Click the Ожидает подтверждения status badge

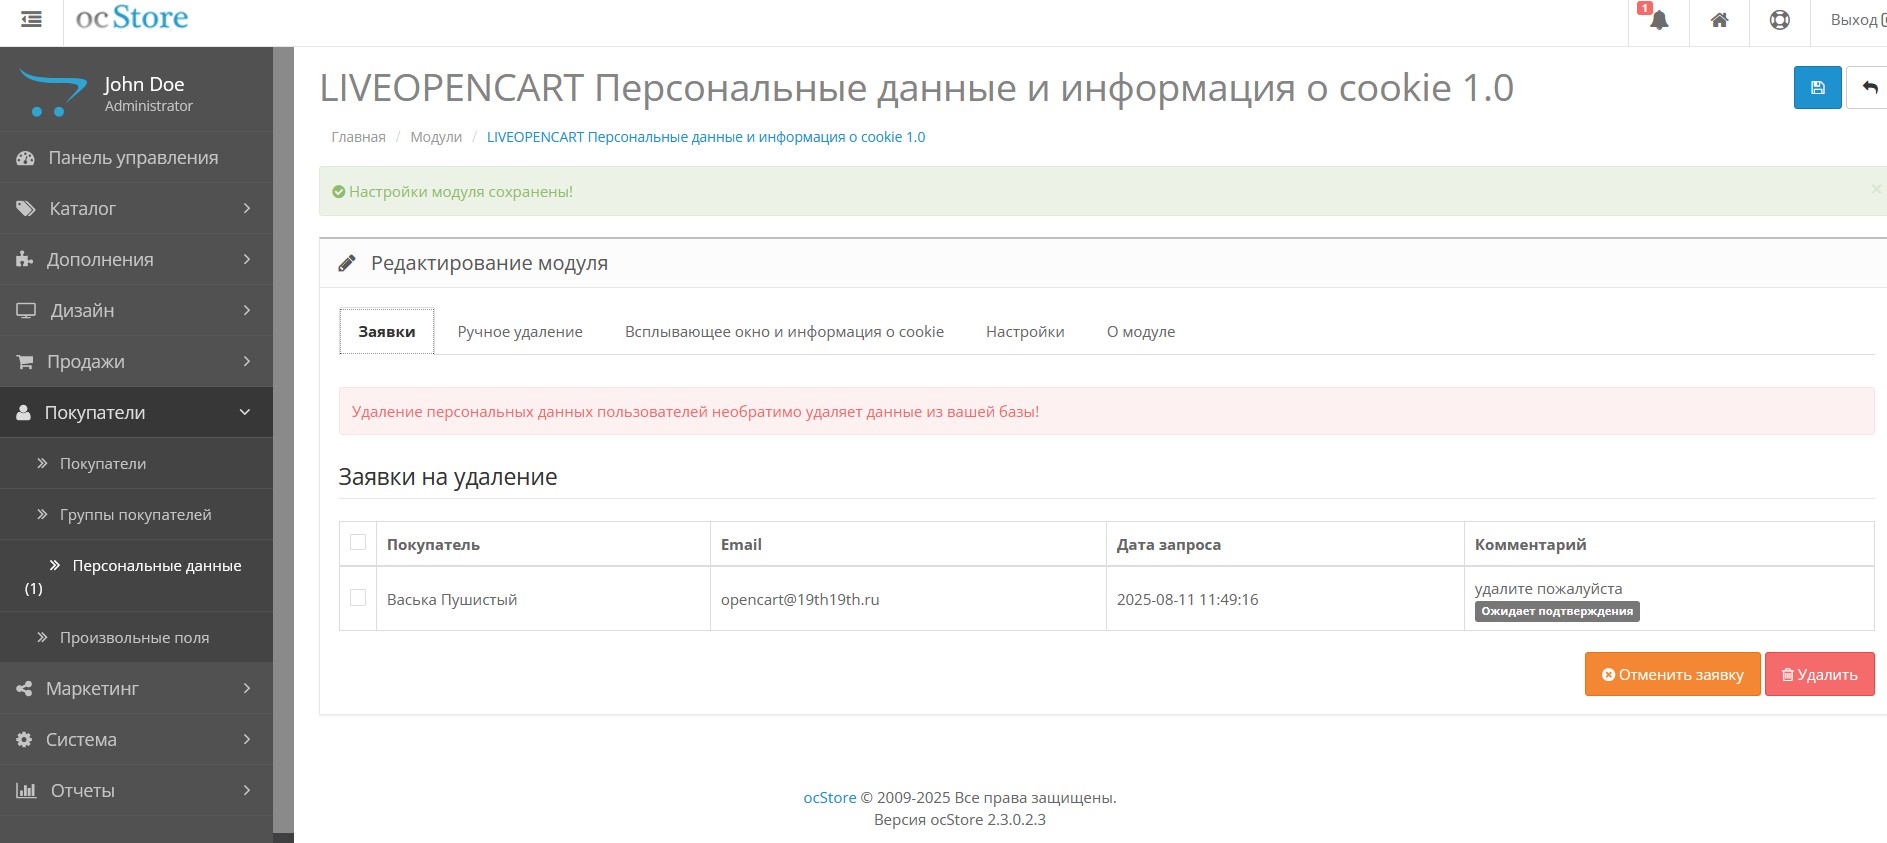click(x=1557, y=611)
